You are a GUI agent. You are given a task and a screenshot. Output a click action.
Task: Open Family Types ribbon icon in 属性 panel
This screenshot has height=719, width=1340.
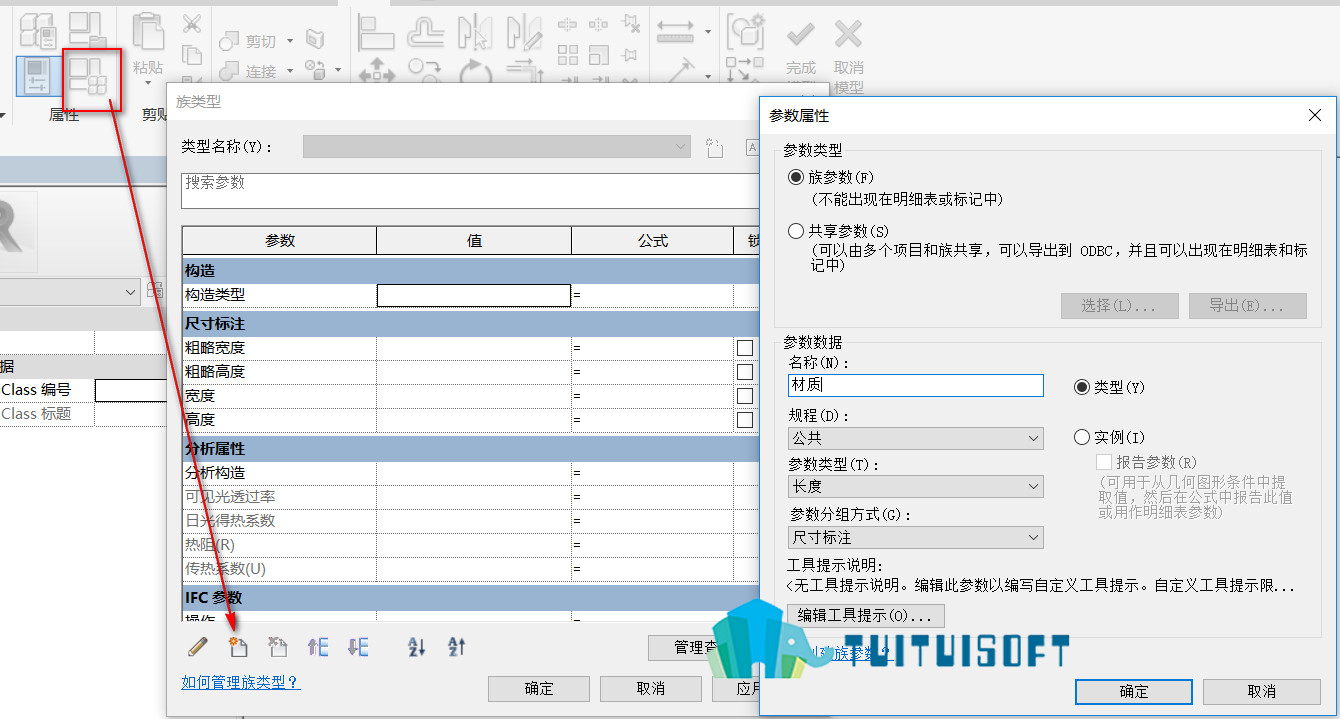click(87, 77)
